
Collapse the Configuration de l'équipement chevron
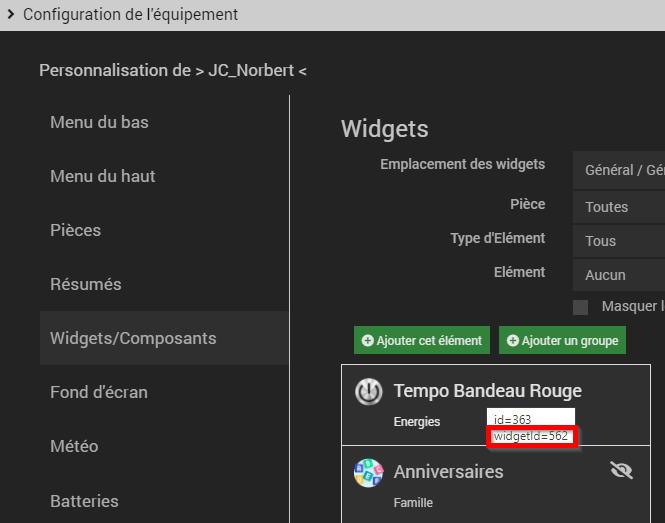coord(11,15)
